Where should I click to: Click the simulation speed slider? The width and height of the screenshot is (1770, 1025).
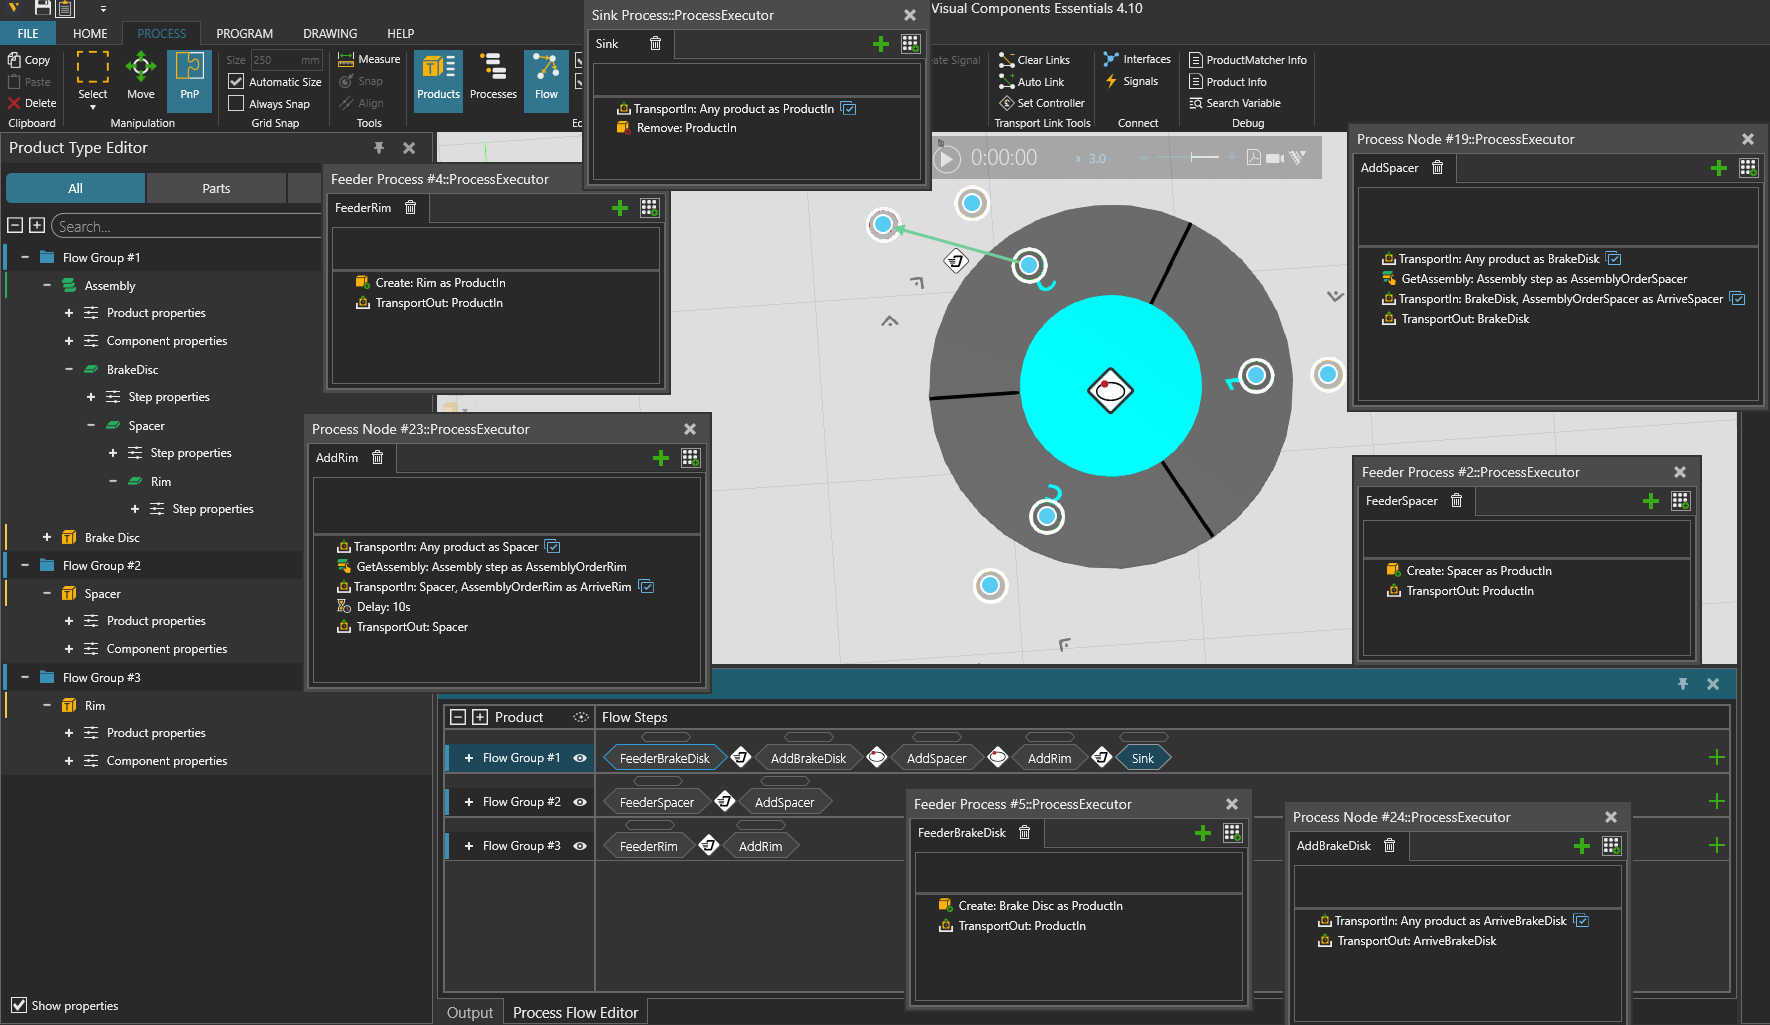(1190, 158)
